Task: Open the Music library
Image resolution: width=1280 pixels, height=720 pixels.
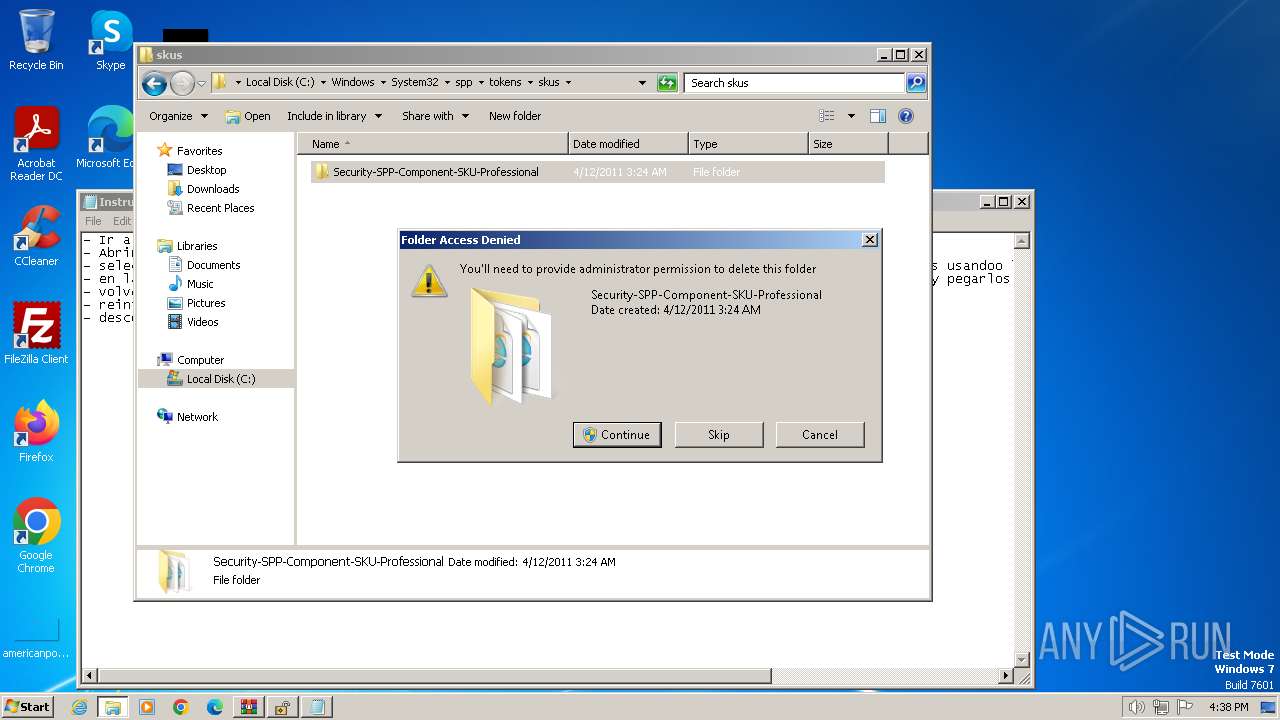Action: 200,284
